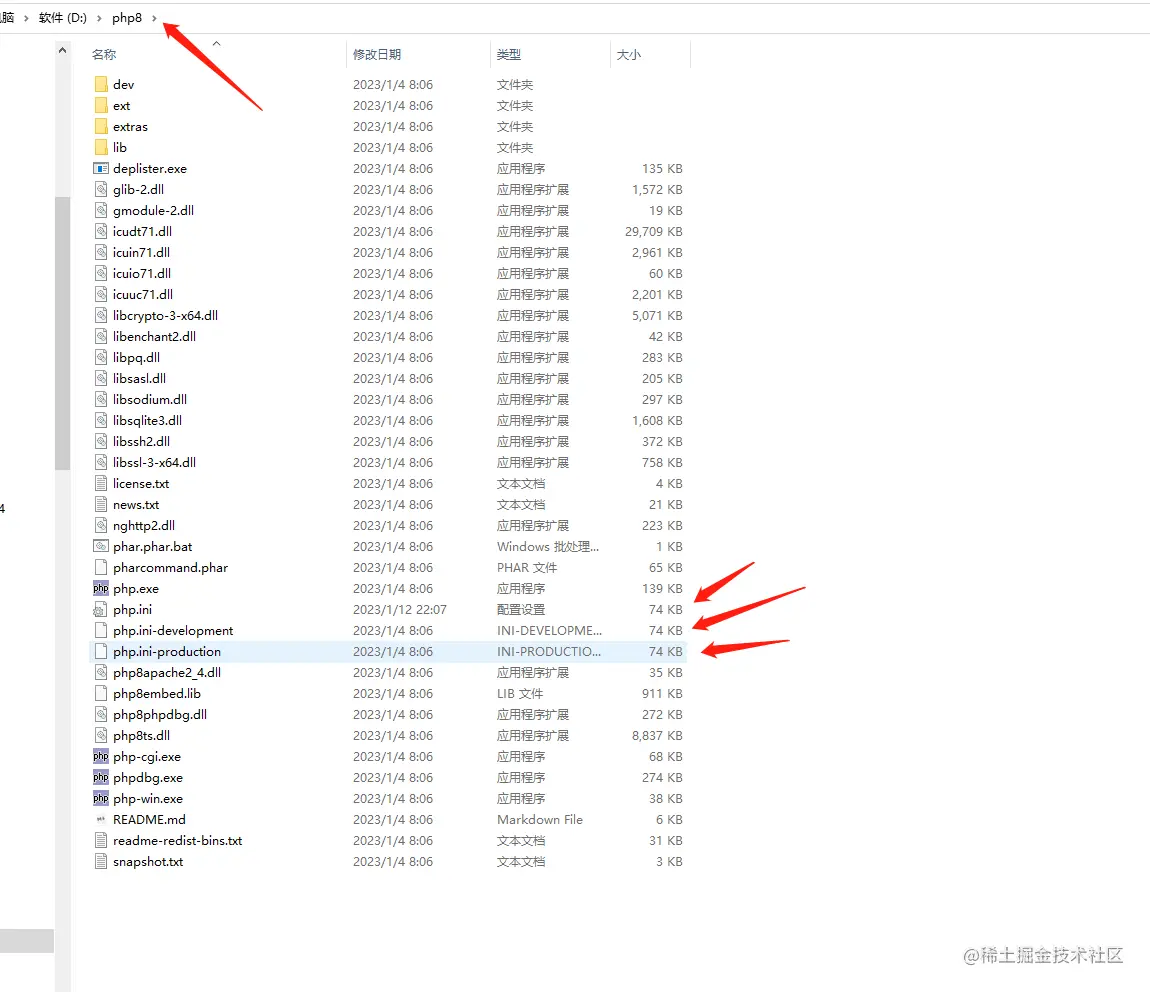Click the Markdown File type cell
The image size is (1150, 992).
[540, 820]
